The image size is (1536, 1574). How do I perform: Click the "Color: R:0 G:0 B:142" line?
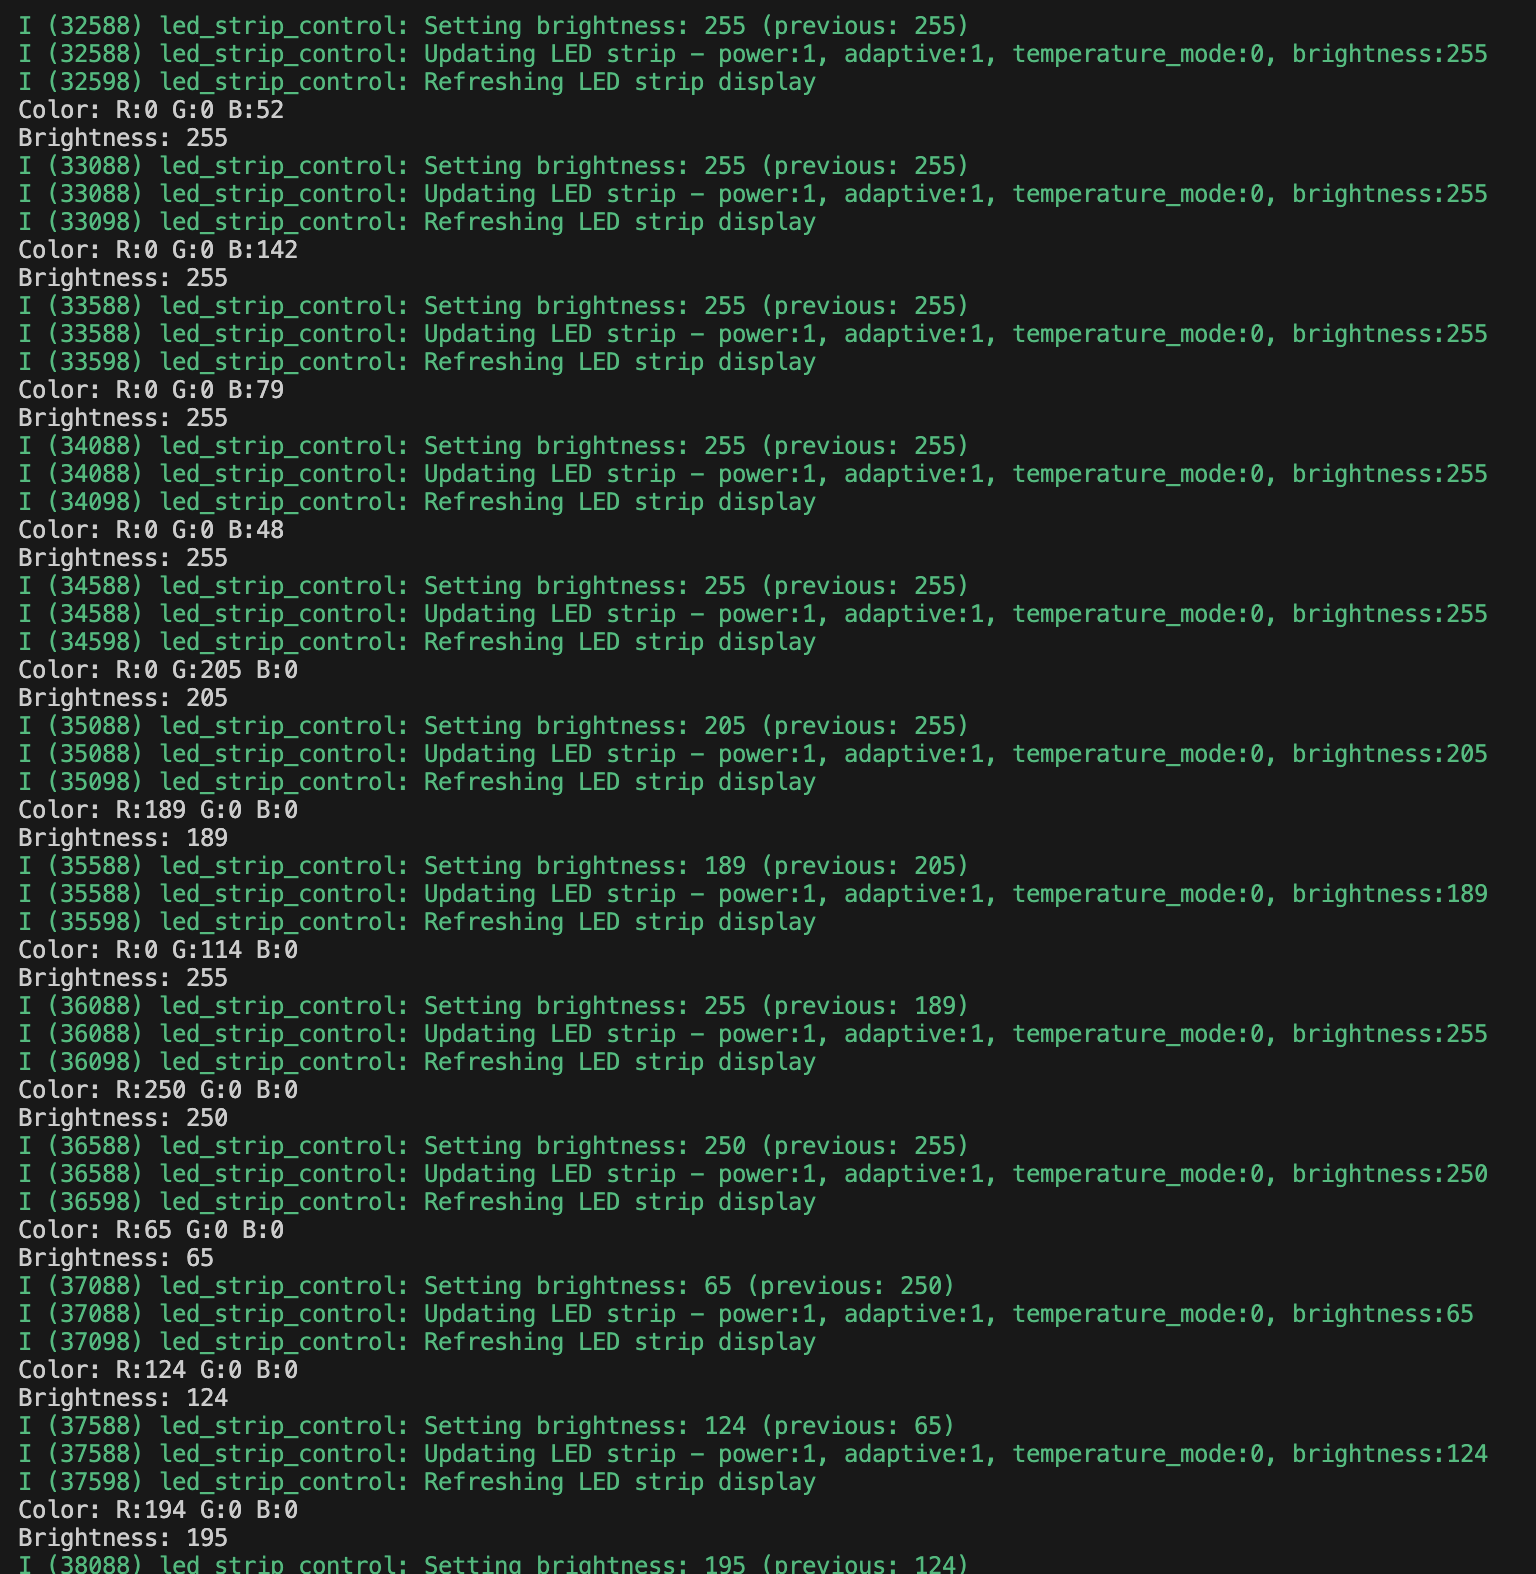(x=158, y=250)
